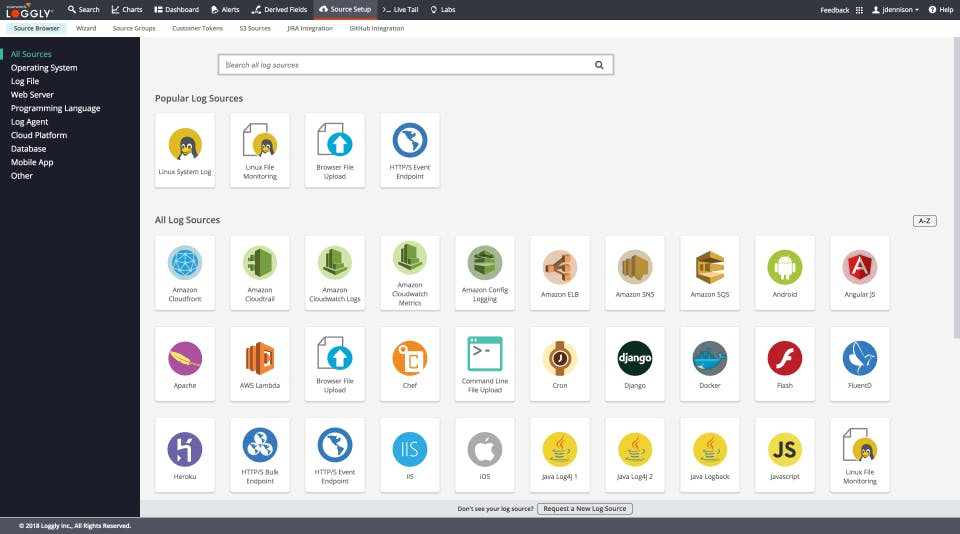This screenshot has width=960, height=534.
Task: Open the jdennison user dropdown
Action: point(896,10)
